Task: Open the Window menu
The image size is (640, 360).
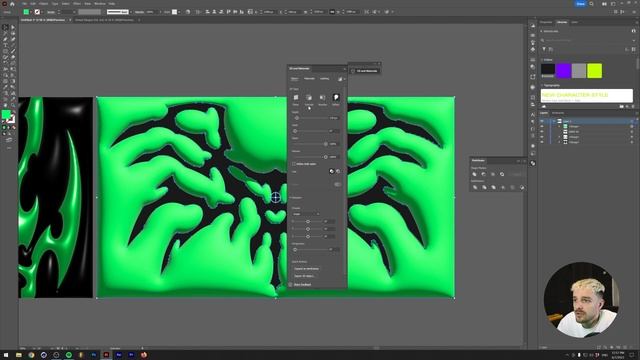Action: click(x=100, y=4)
